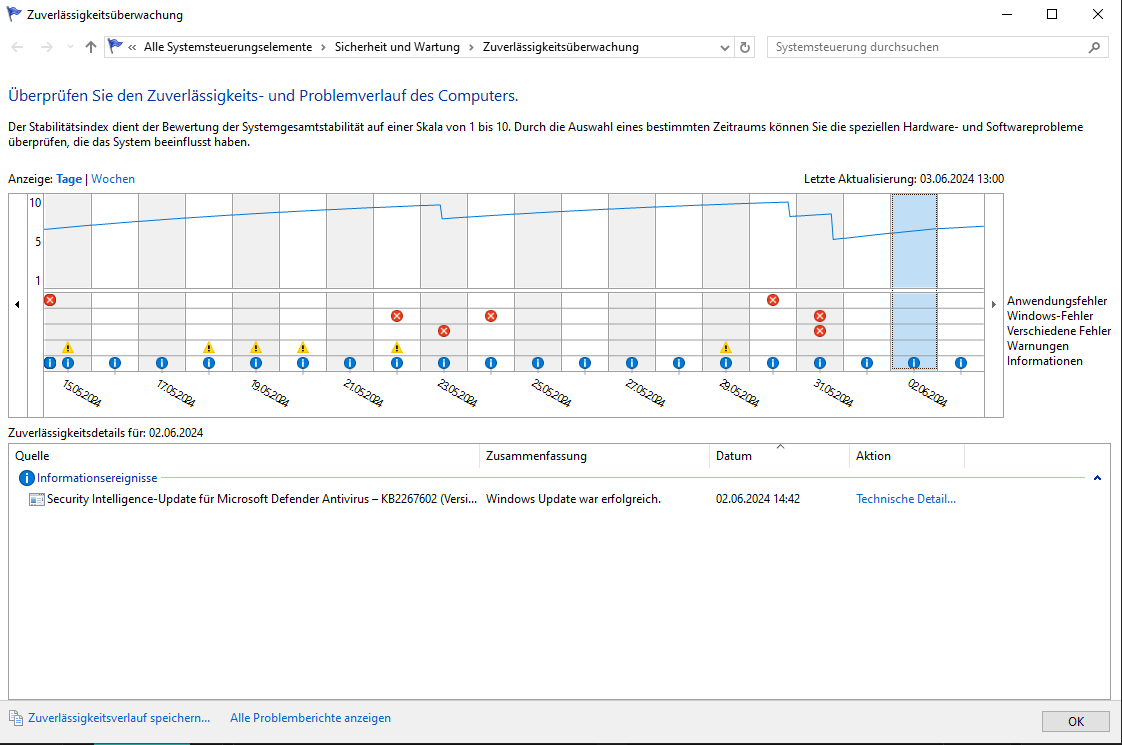Select the warning icon on 22.05.2024
1122x745 pixels.
tap(397, 347)
